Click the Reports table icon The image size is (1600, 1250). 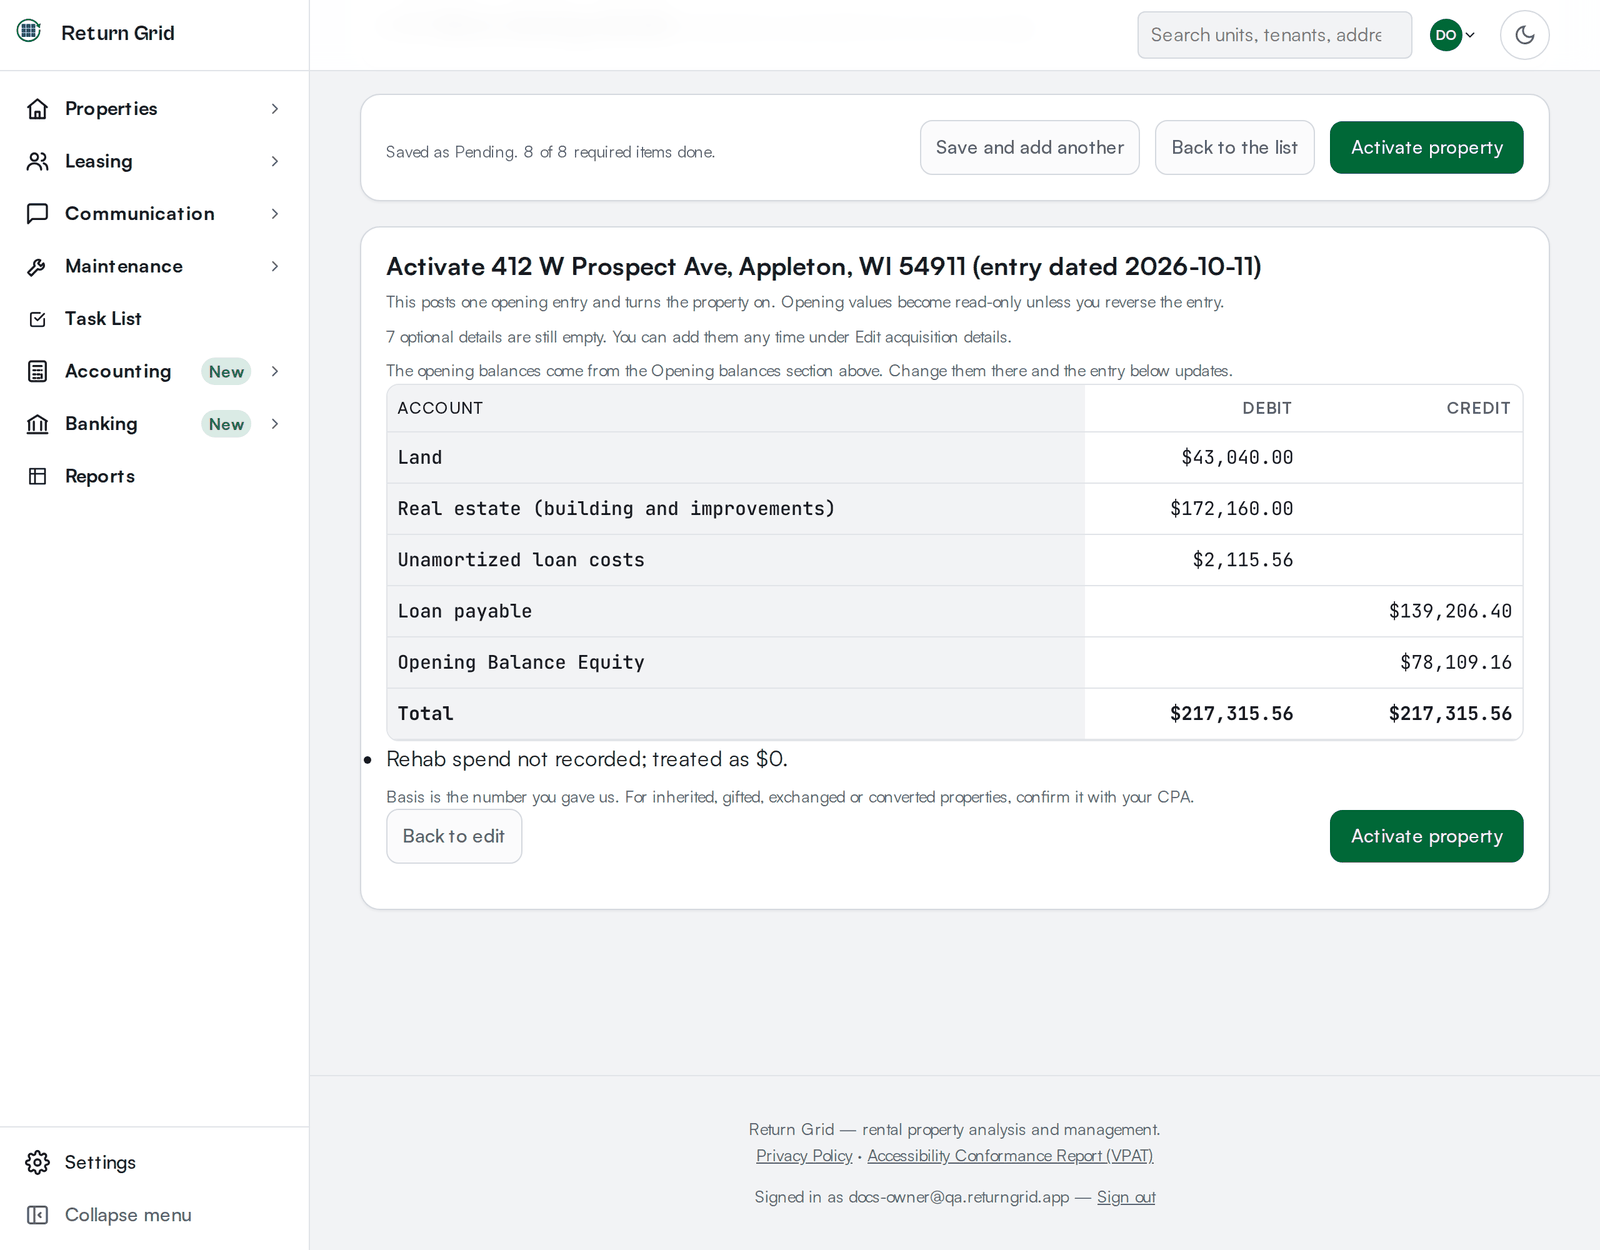(38, 476)
